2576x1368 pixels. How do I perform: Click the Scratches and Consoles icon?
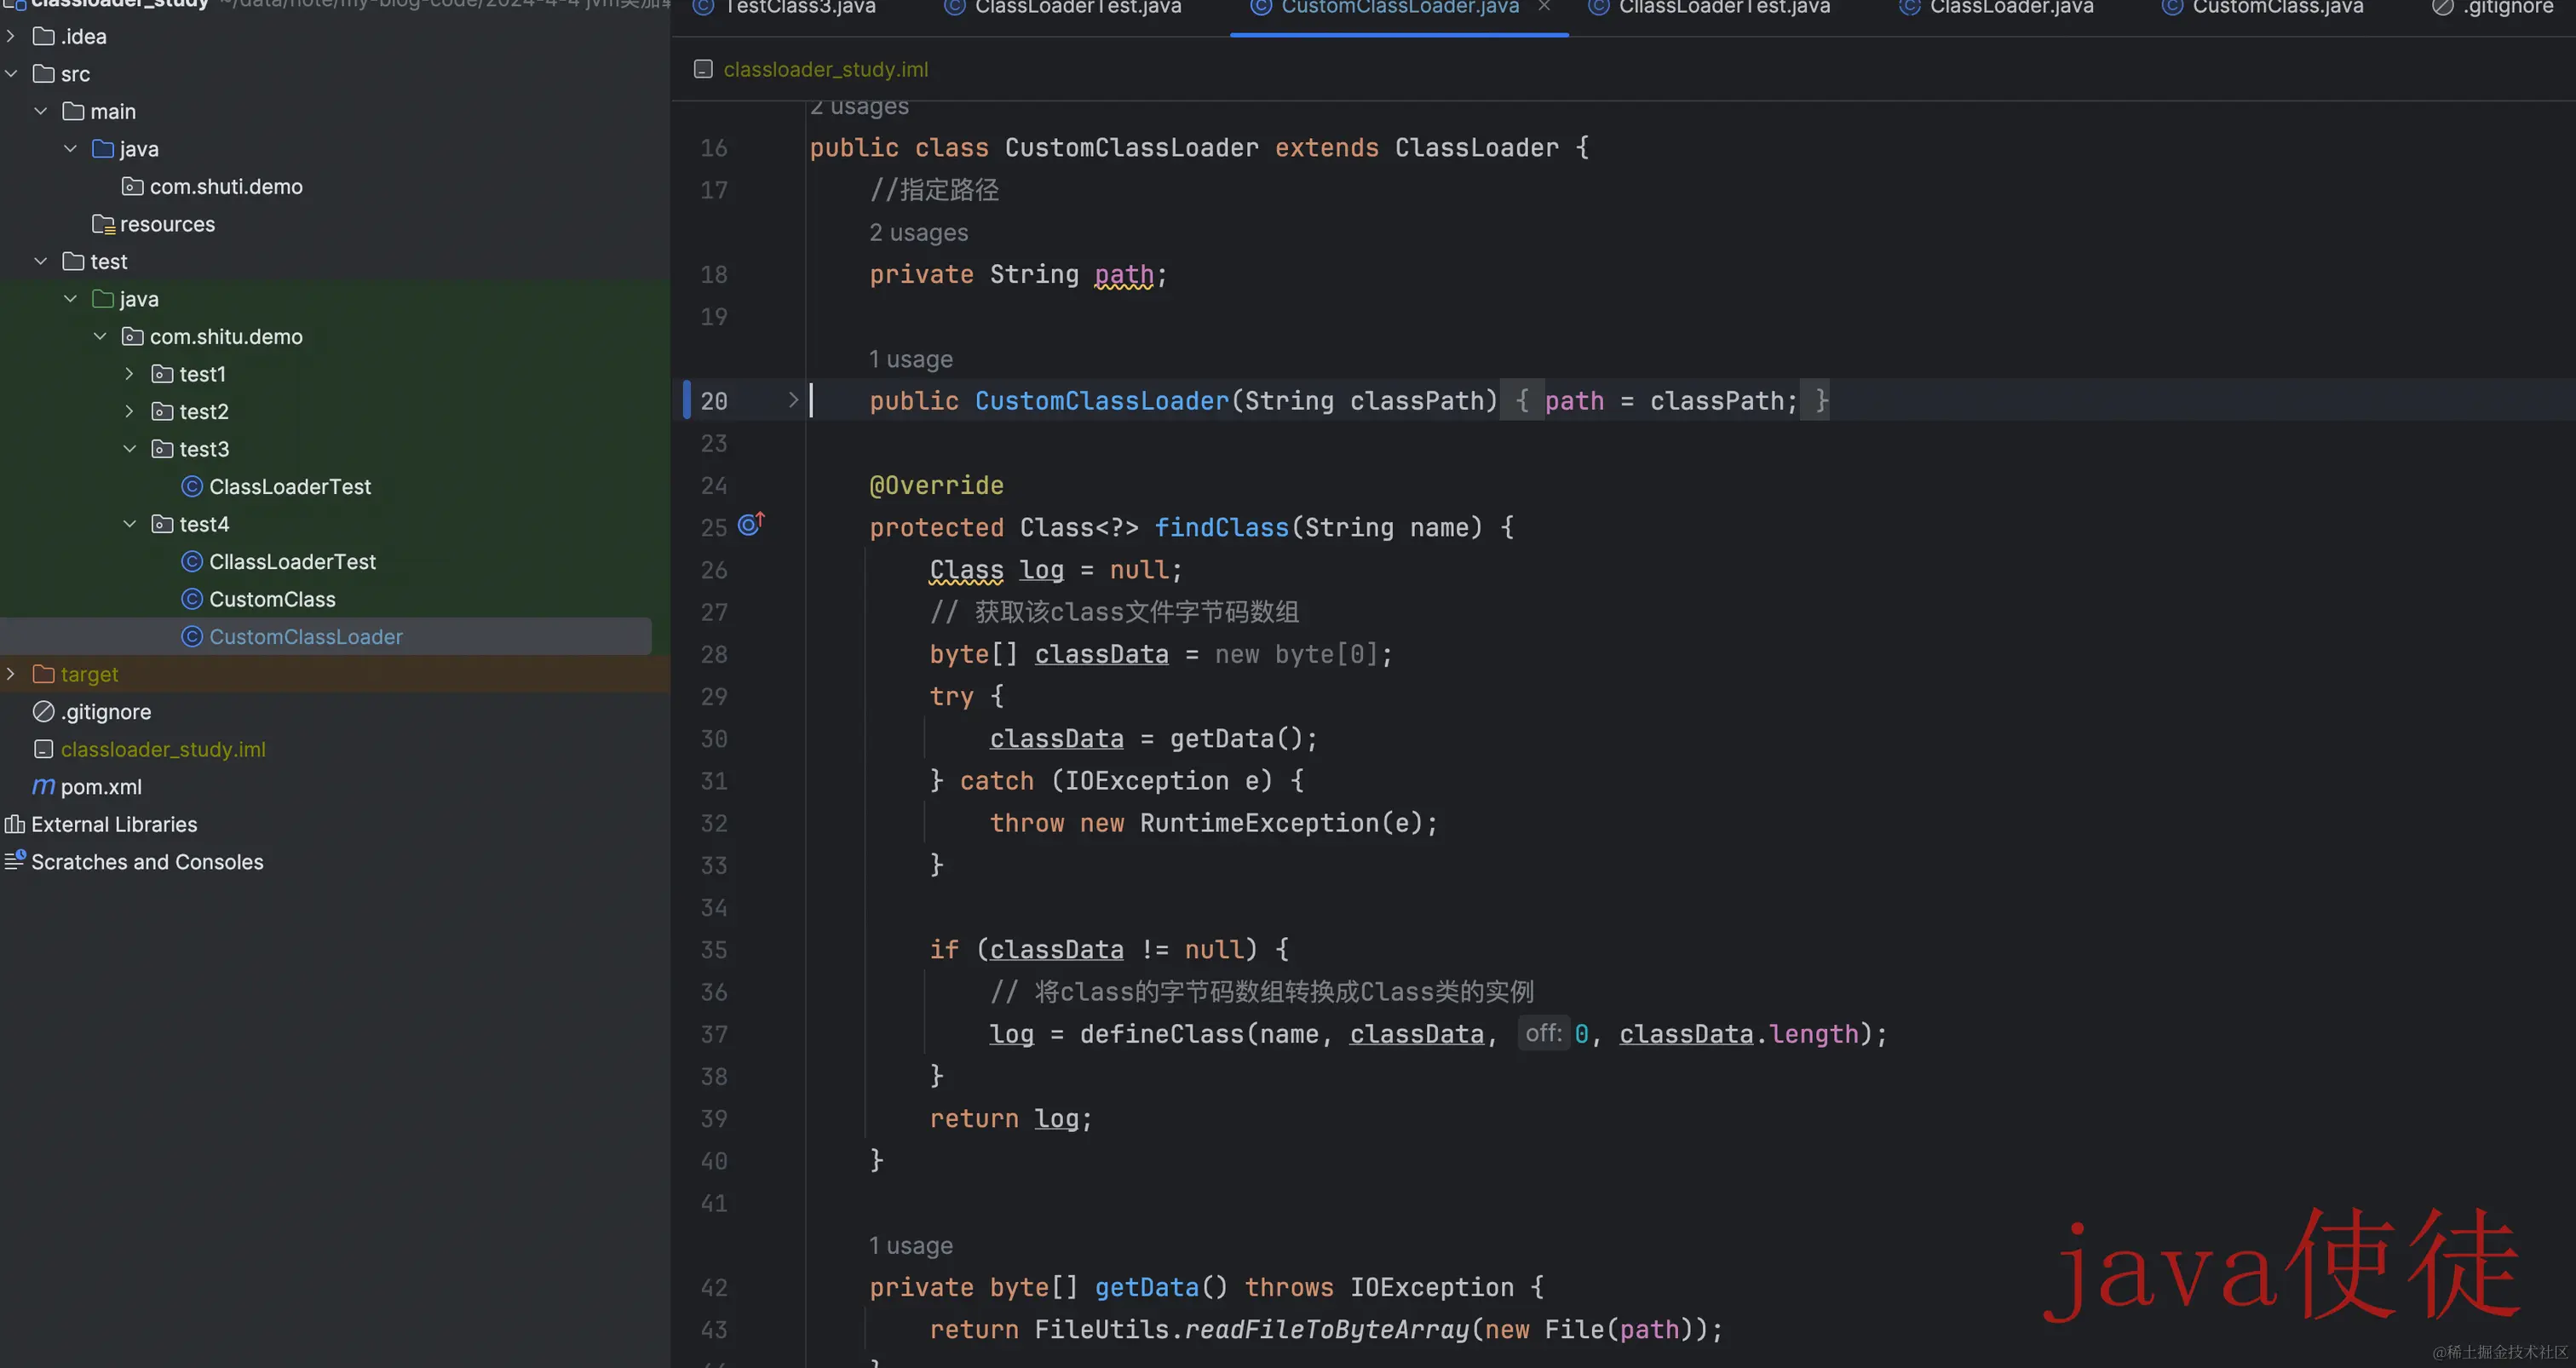pyautogui.click(x=15, y=860)
